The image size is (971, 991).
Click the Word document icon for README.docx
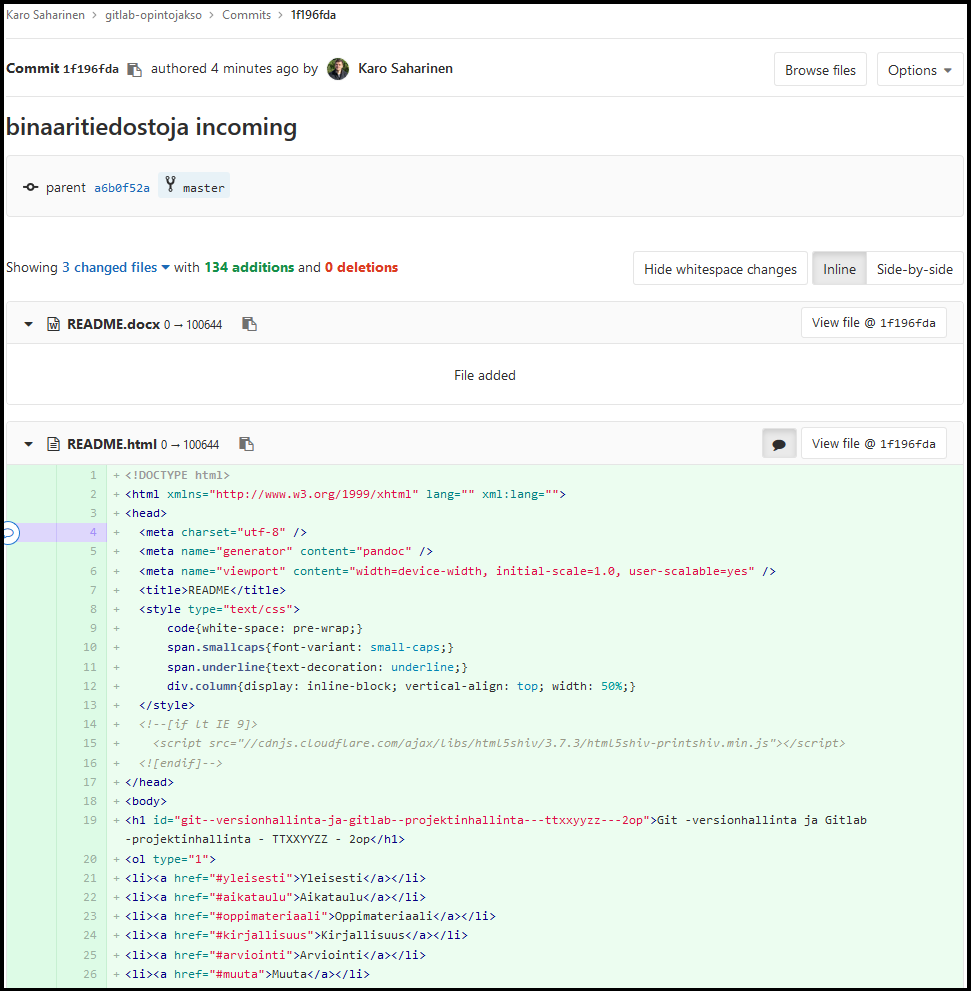(54, 324)
